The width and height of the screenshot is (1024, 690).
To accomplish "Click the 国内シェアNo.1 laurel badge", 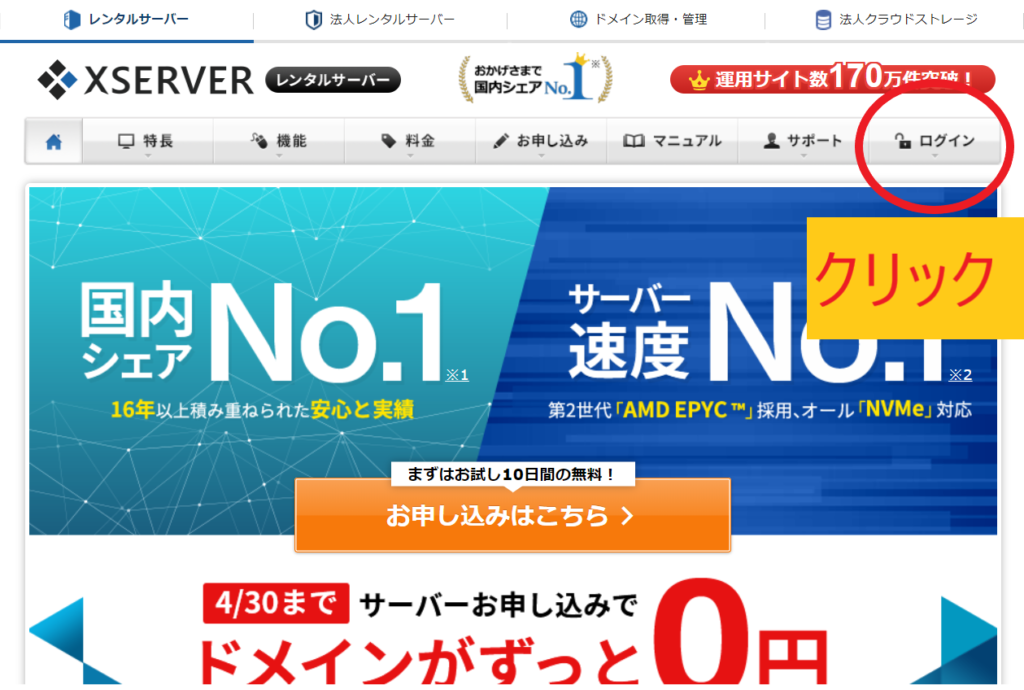I will [x=536, y=78].
